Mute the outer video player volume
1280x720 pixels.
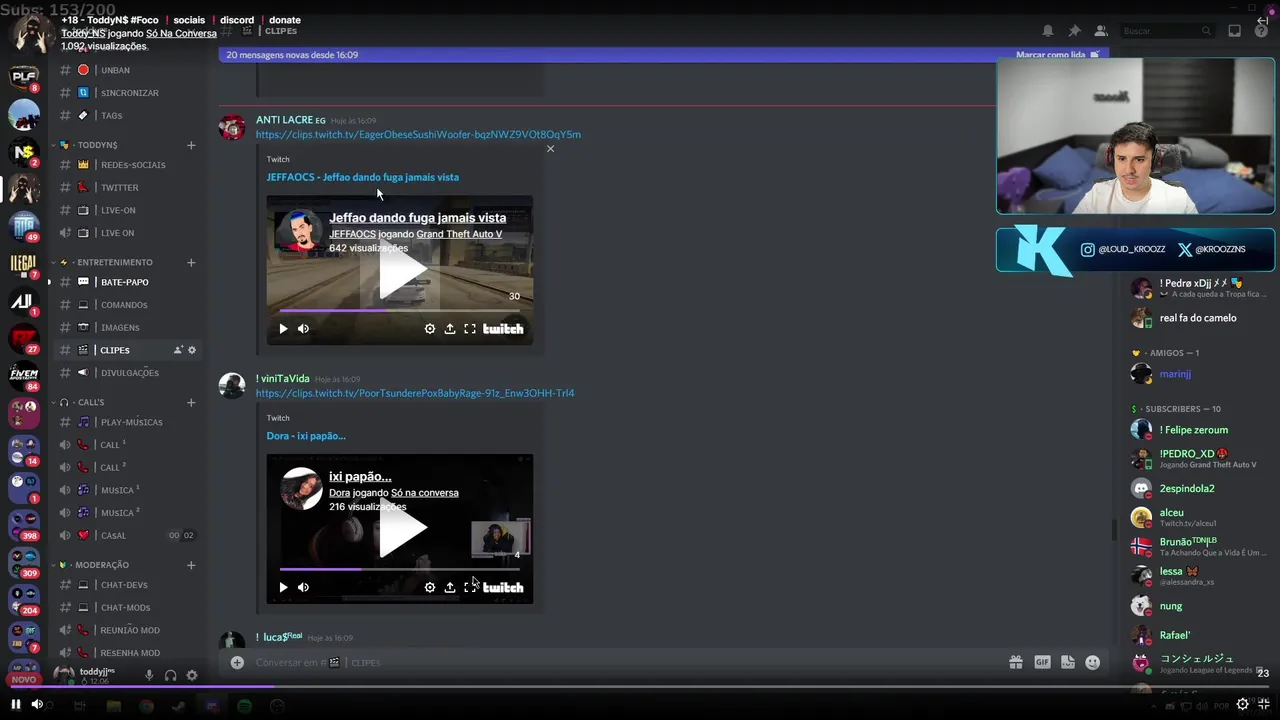[37, 704]
